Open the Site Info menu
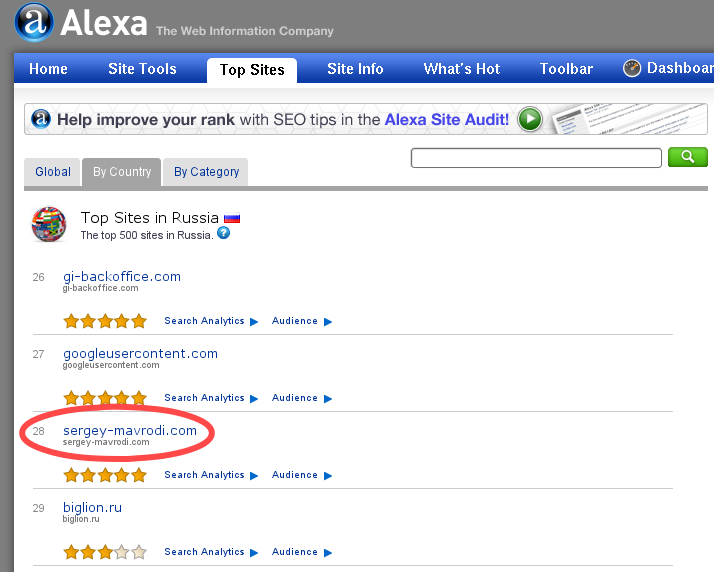This screenshot has width=714, height=572. pos(355,69)
